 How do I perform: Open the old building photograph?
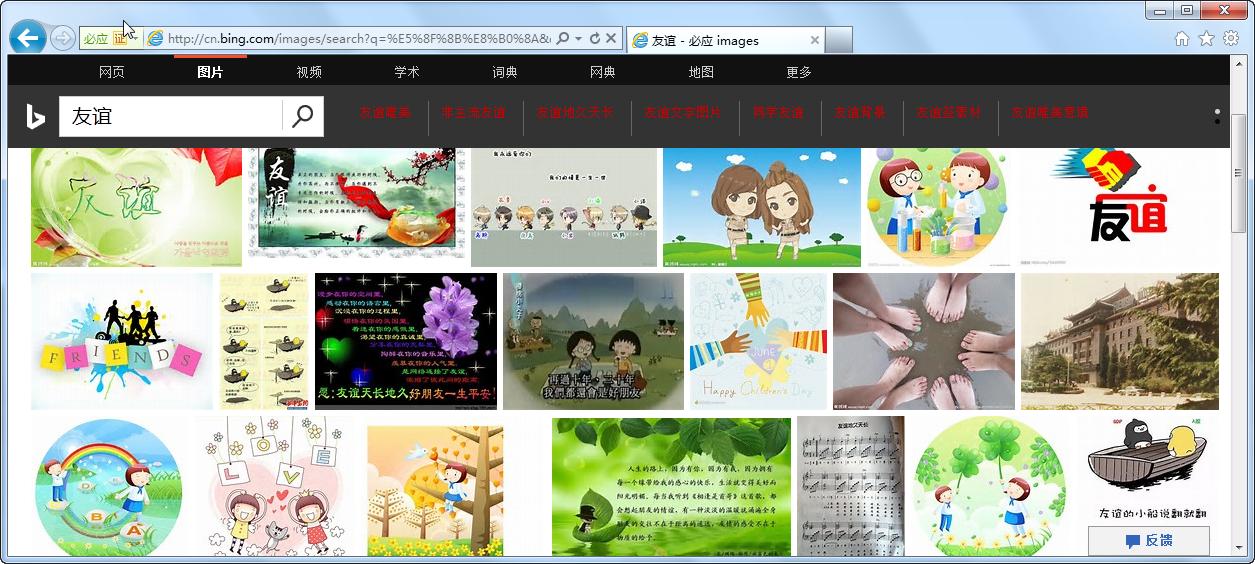pos(1119,341)
